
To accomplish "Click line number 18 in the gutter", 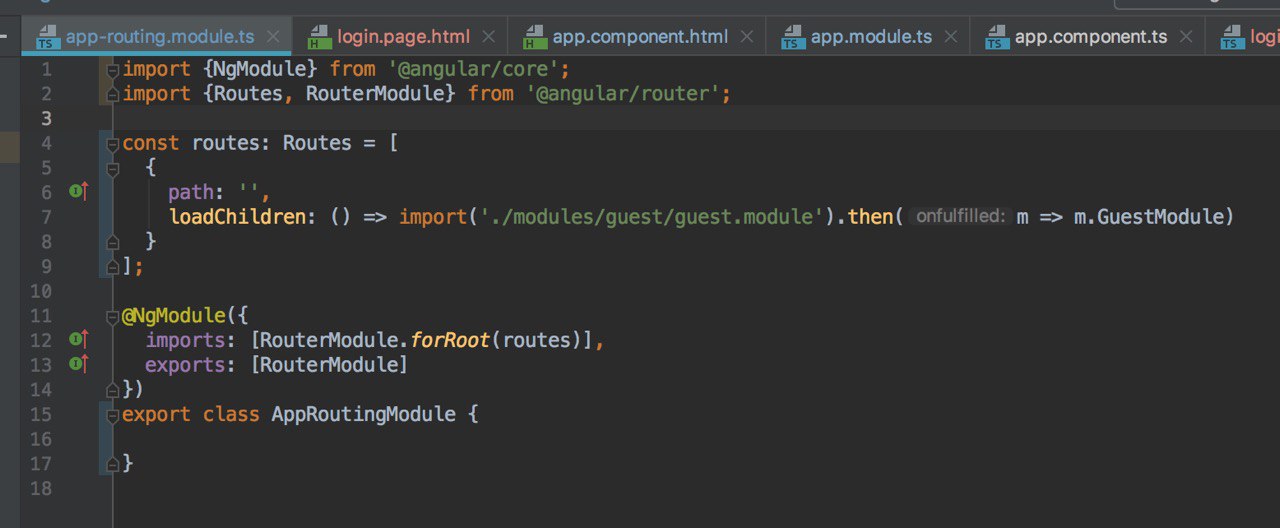I will point(41,488).
